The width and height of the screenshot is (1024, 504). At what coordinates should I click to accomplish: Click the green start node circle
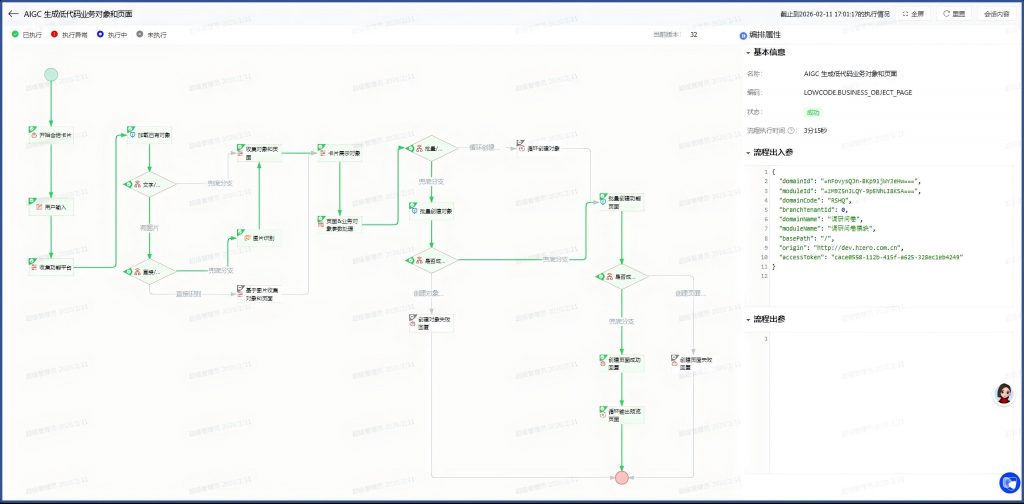pos(51,74)
